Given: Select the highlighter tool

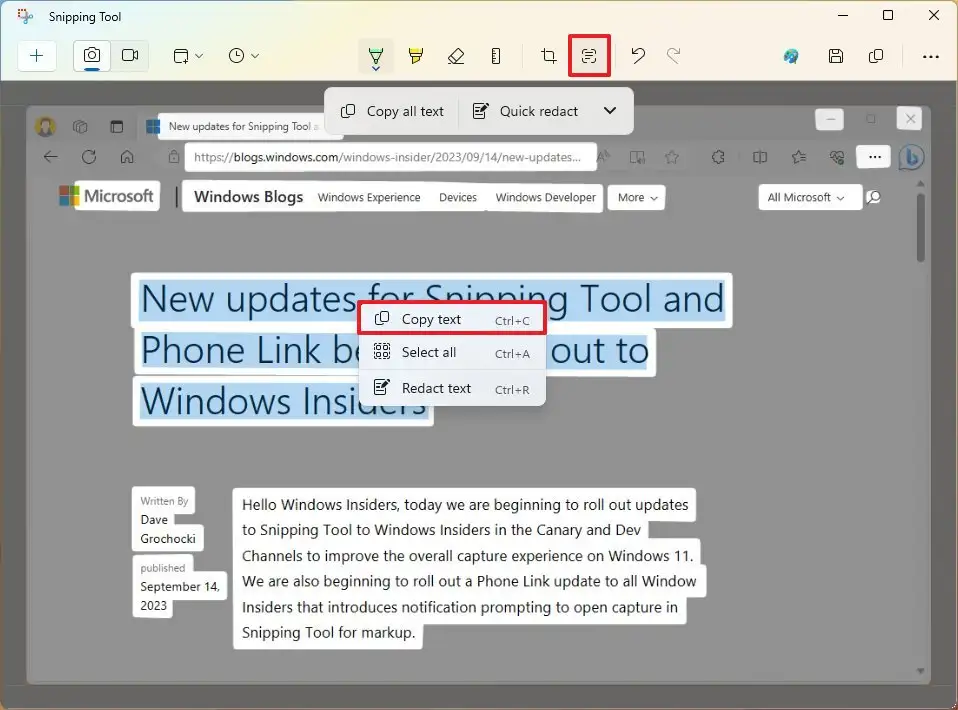Looking at the screenshot, I should [416, 56].
